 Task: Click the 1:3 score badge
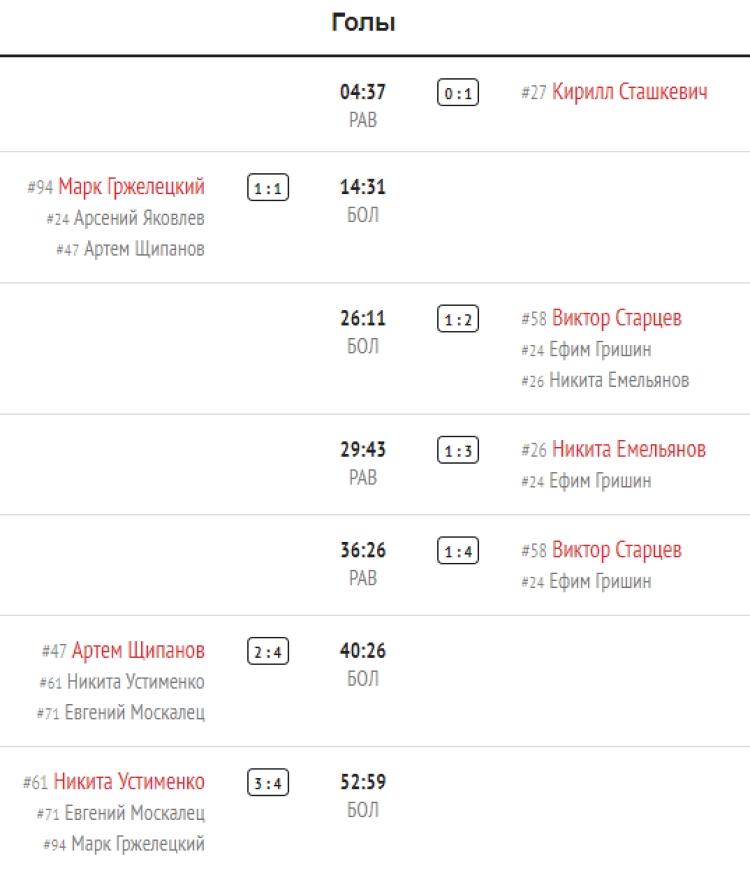point(458,451)
